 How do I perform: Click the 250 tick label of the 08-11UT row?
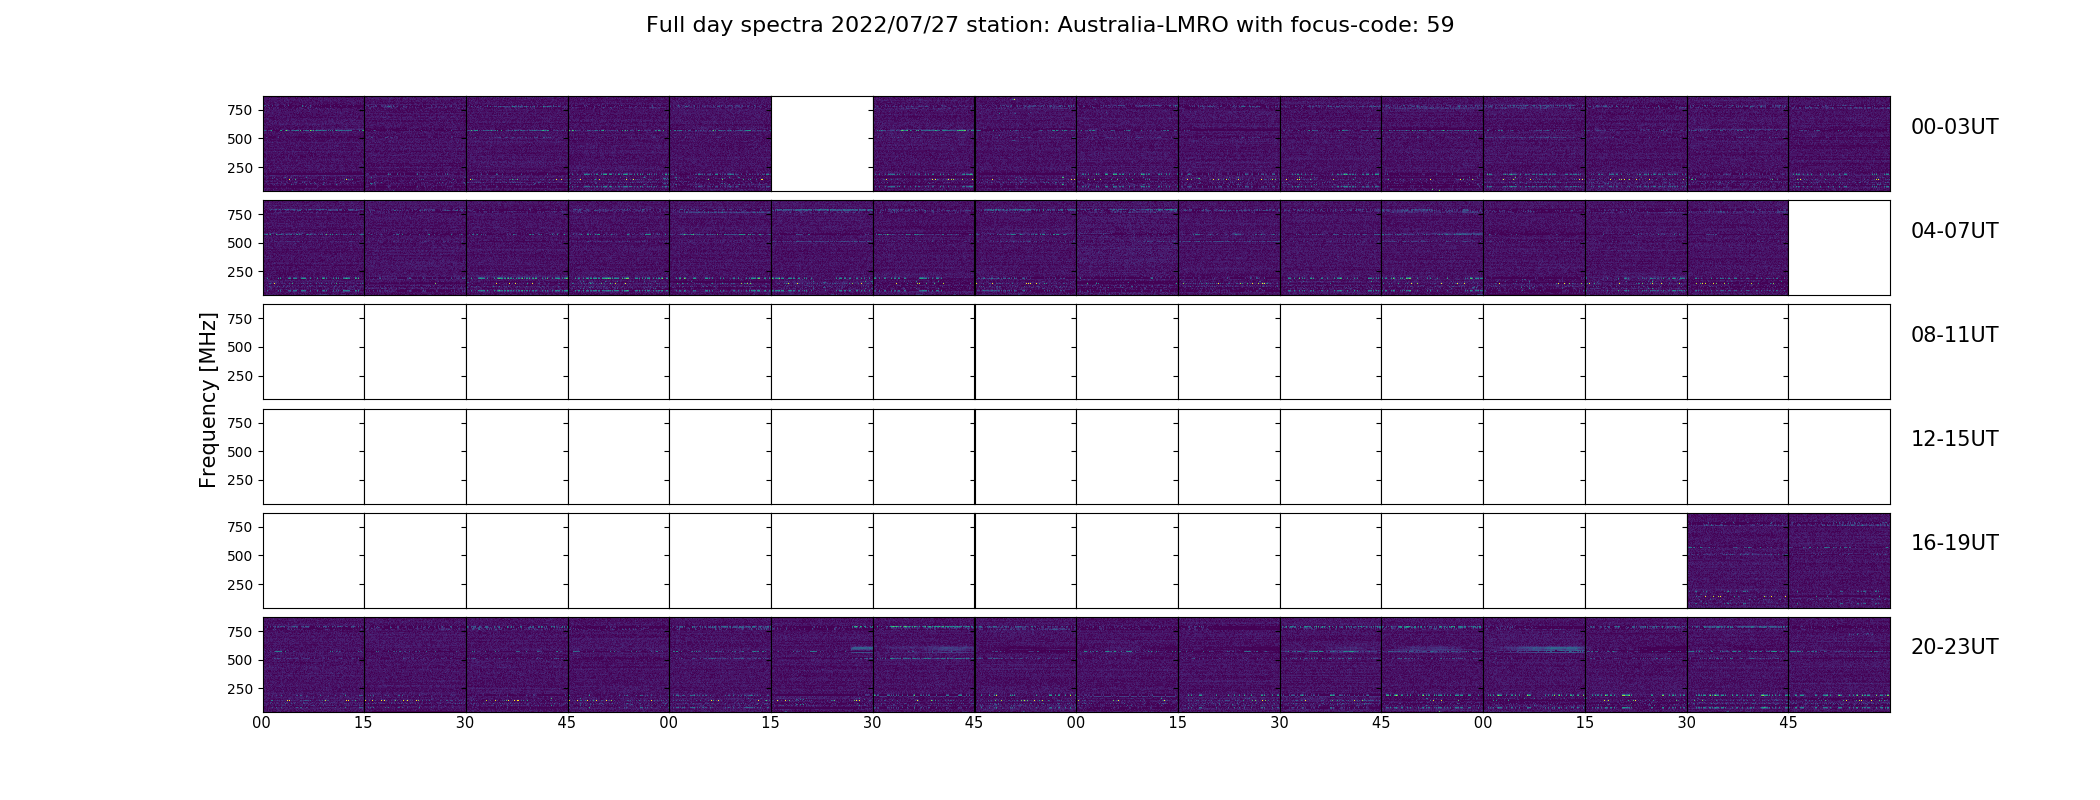(x=239, y=376)
